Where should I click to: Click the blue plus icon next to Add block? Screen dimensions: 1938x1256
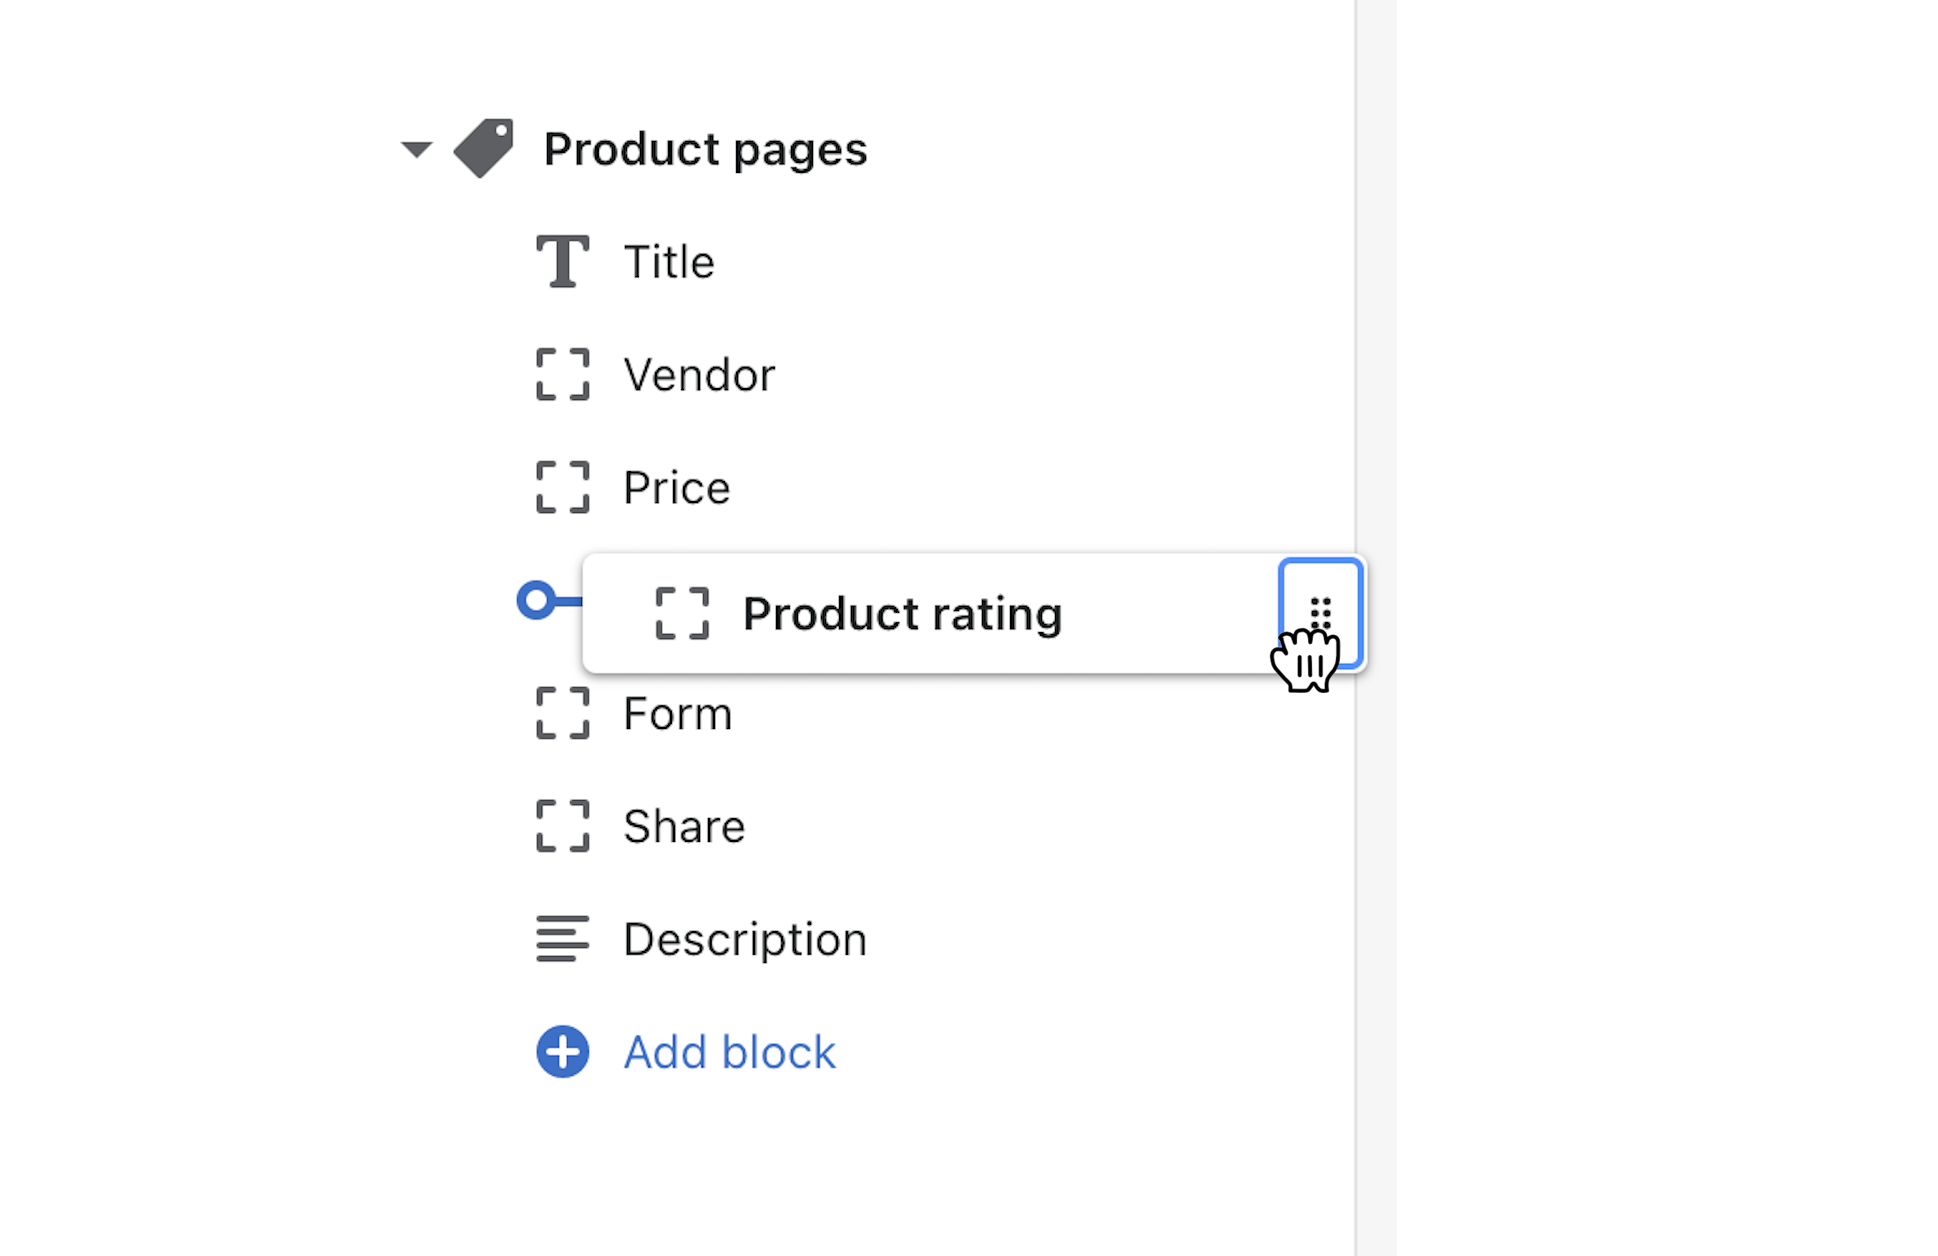pos(563,1051)
